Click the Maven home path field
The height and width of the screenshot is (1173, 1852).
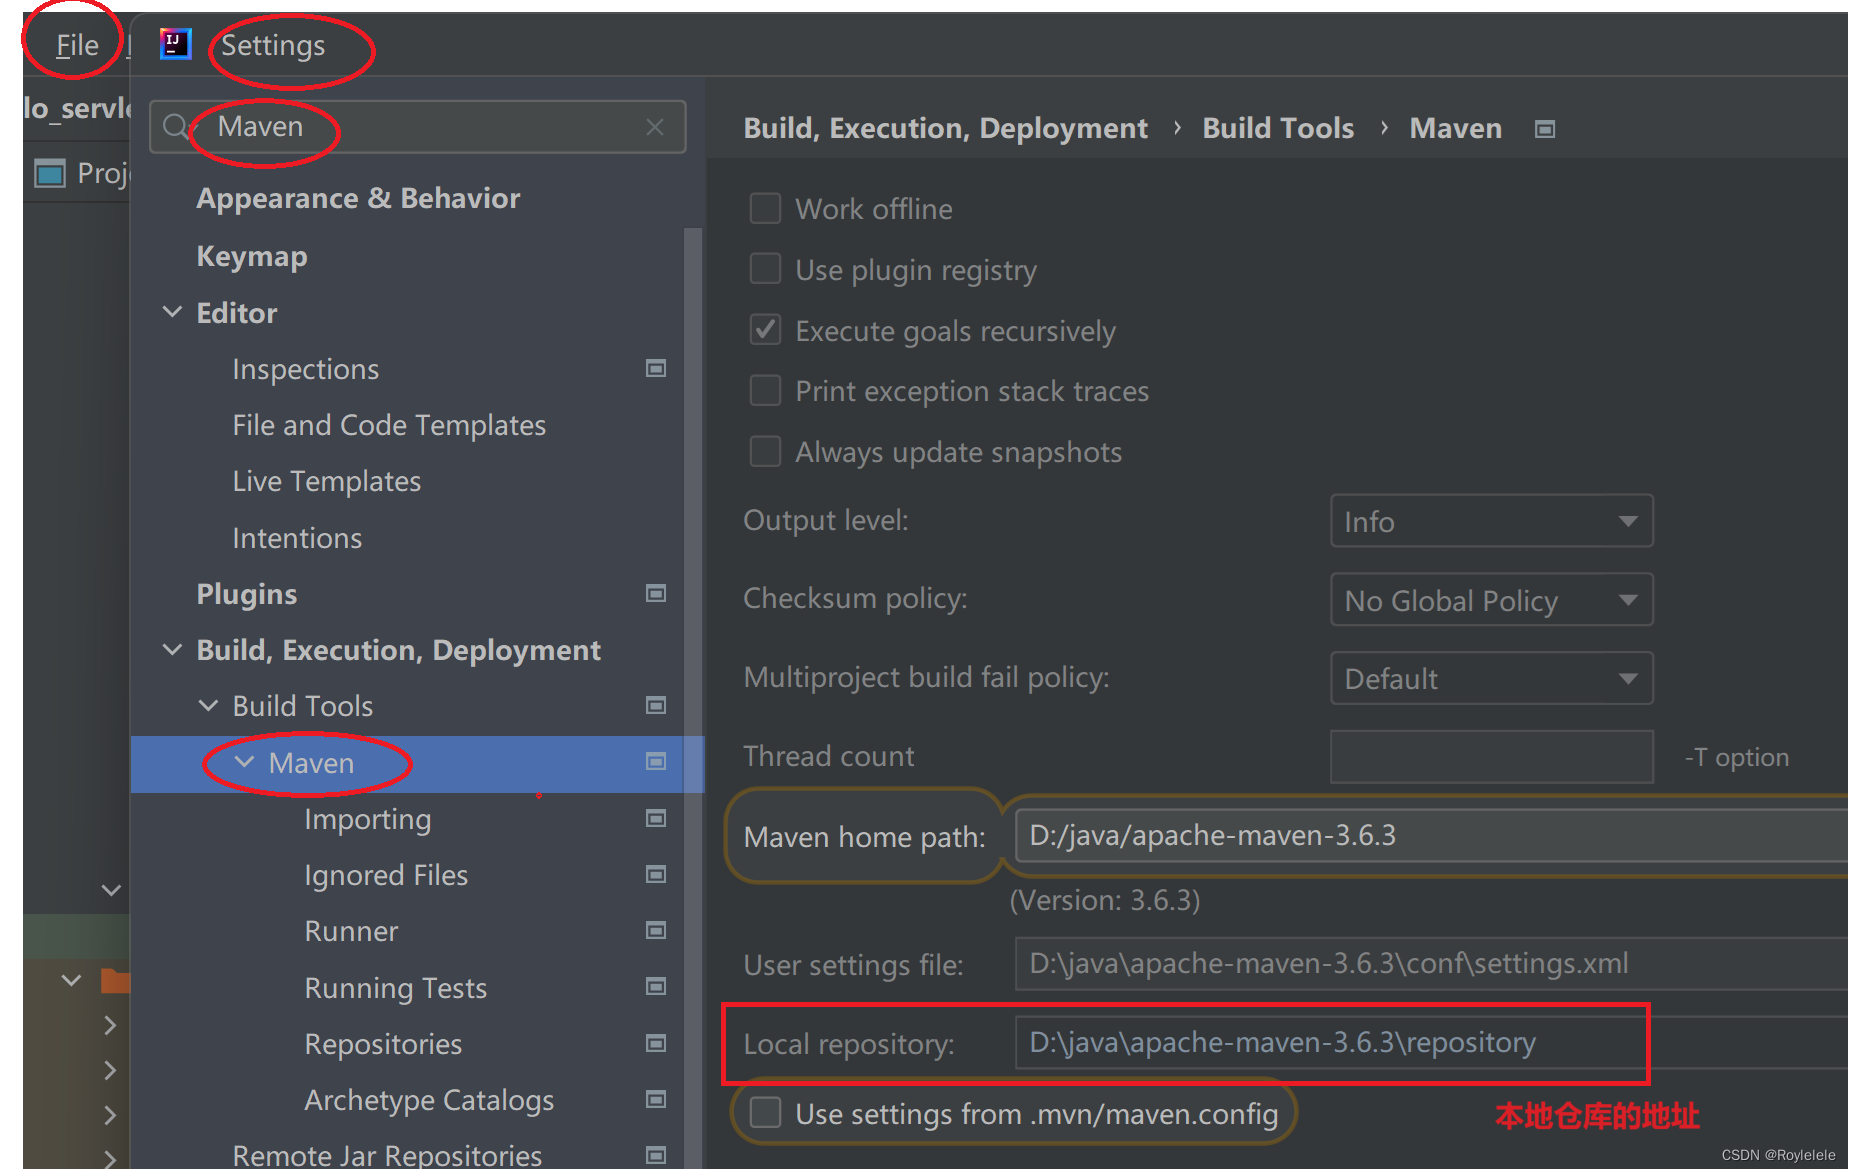coord(1431,836)
